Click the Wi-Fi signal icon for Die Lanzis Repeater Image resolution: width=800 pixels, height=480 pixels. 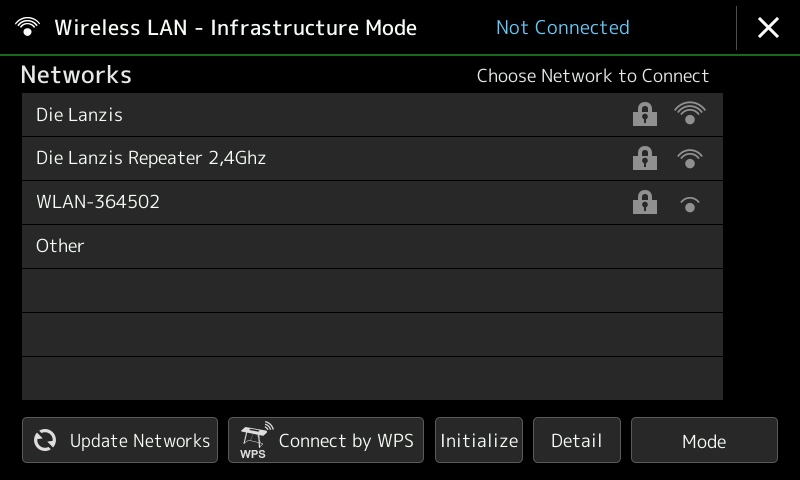point(689,158)
